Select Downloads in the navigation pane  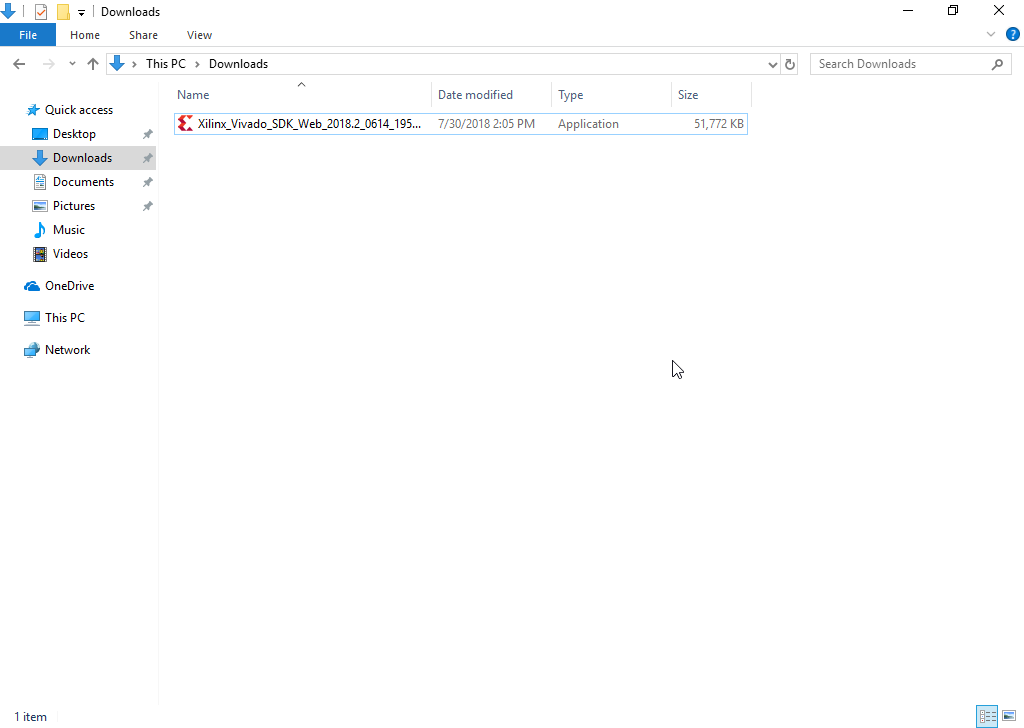82,158
